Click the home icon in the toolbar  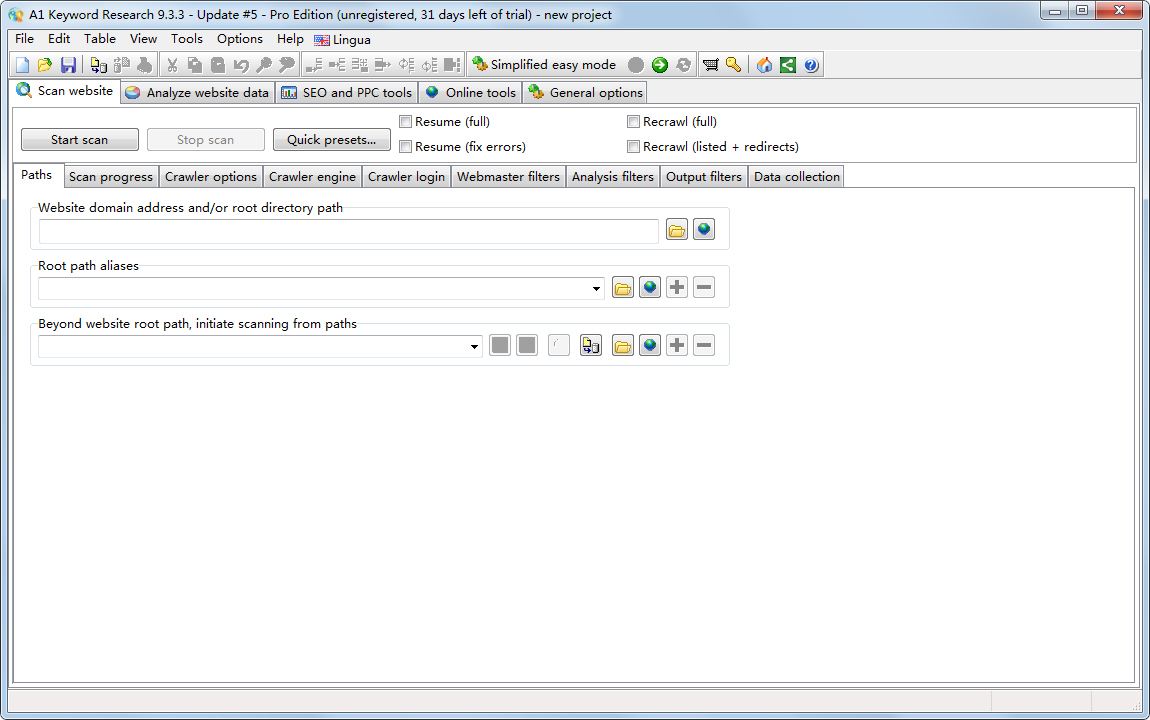click(765, 65)
